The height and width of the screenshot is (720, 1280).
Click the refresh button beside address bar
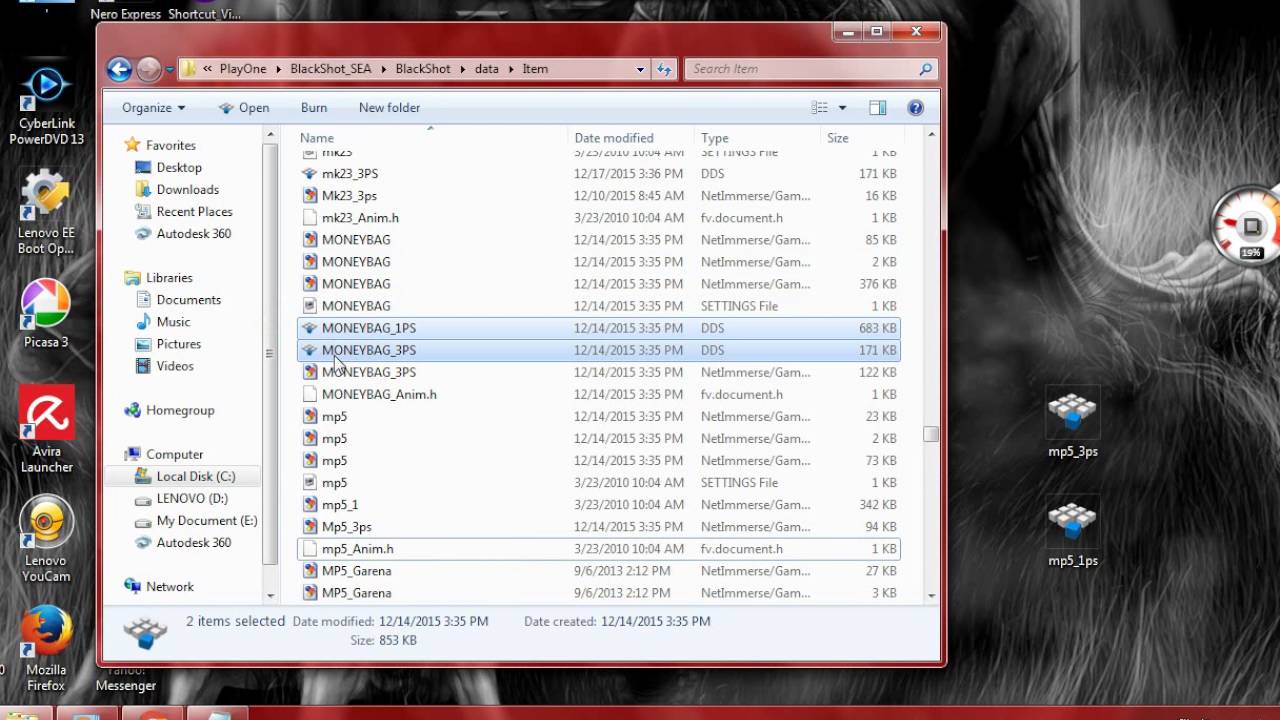click(664, 69)
